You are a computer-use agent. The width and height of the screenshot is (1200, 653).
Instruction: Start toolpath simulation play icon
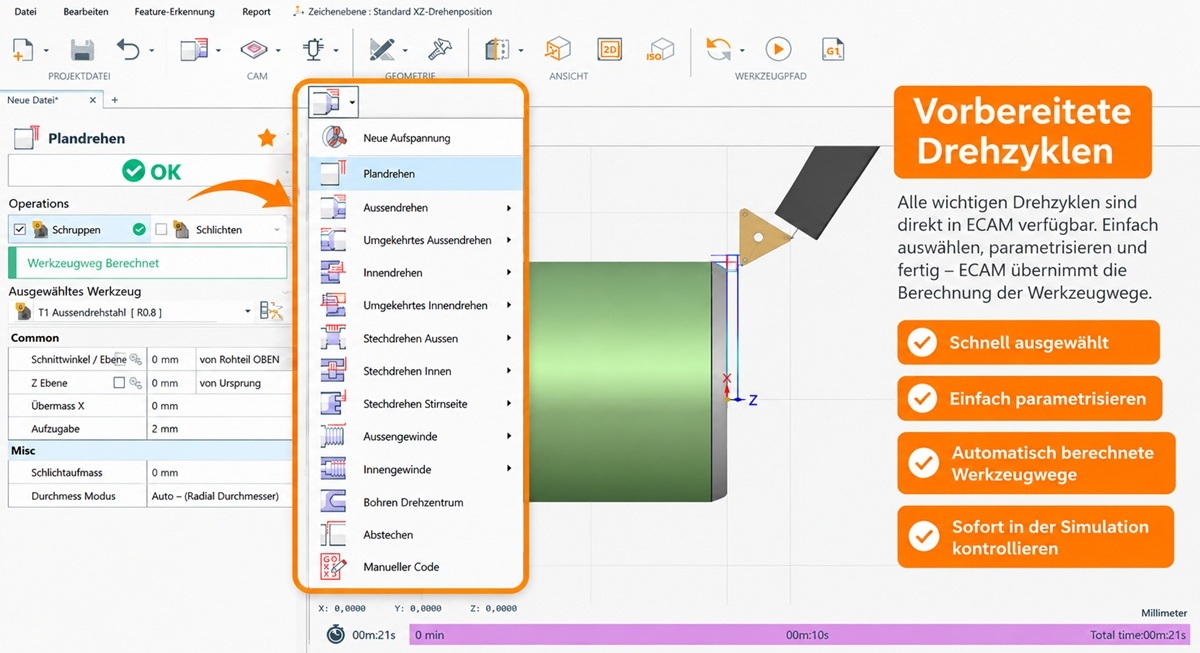[778, 49]
